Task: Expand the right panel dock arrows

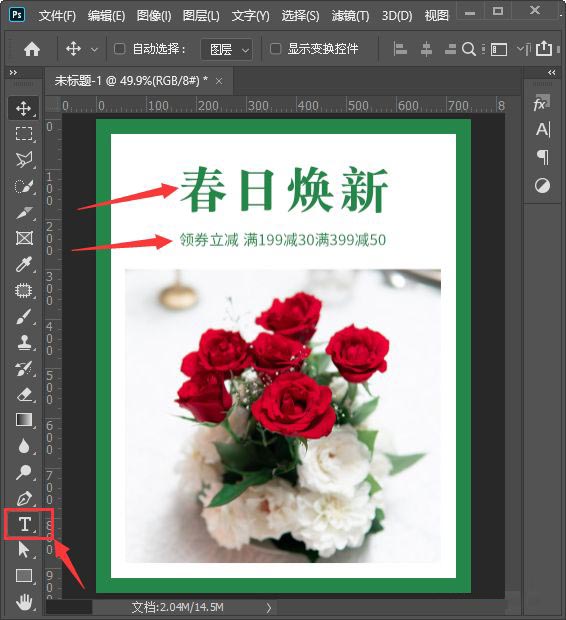Action: click(552, 72)
